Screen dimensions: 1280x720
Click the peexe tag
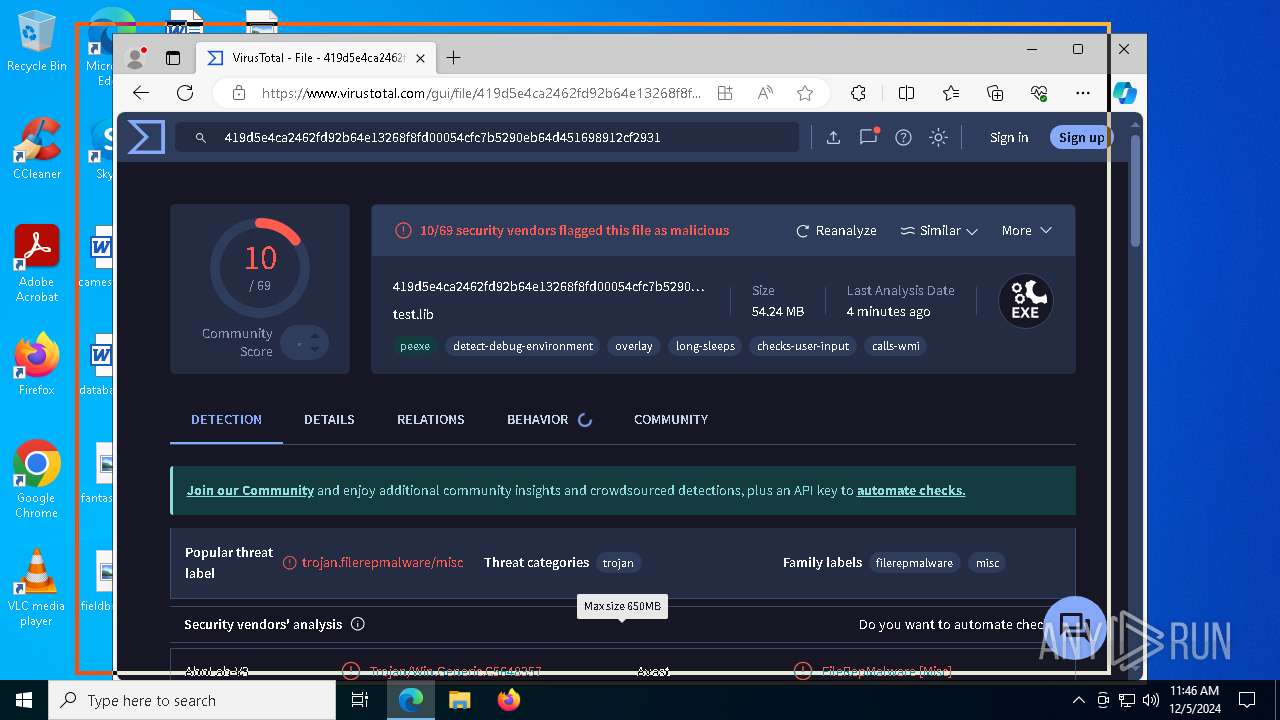415,346
